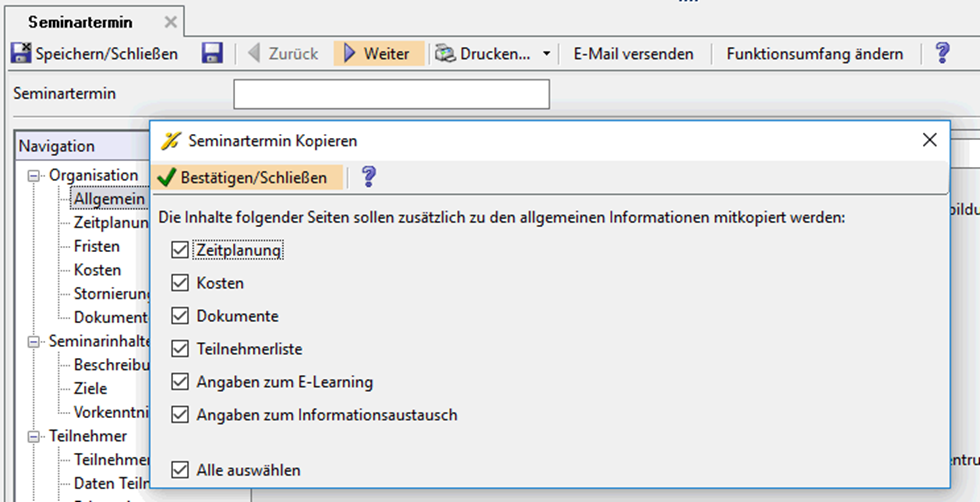Viewport: 980px width, 502px height.
Task: Click the green check Bestätigen/Schließen icon
Action: pos(167,178)
